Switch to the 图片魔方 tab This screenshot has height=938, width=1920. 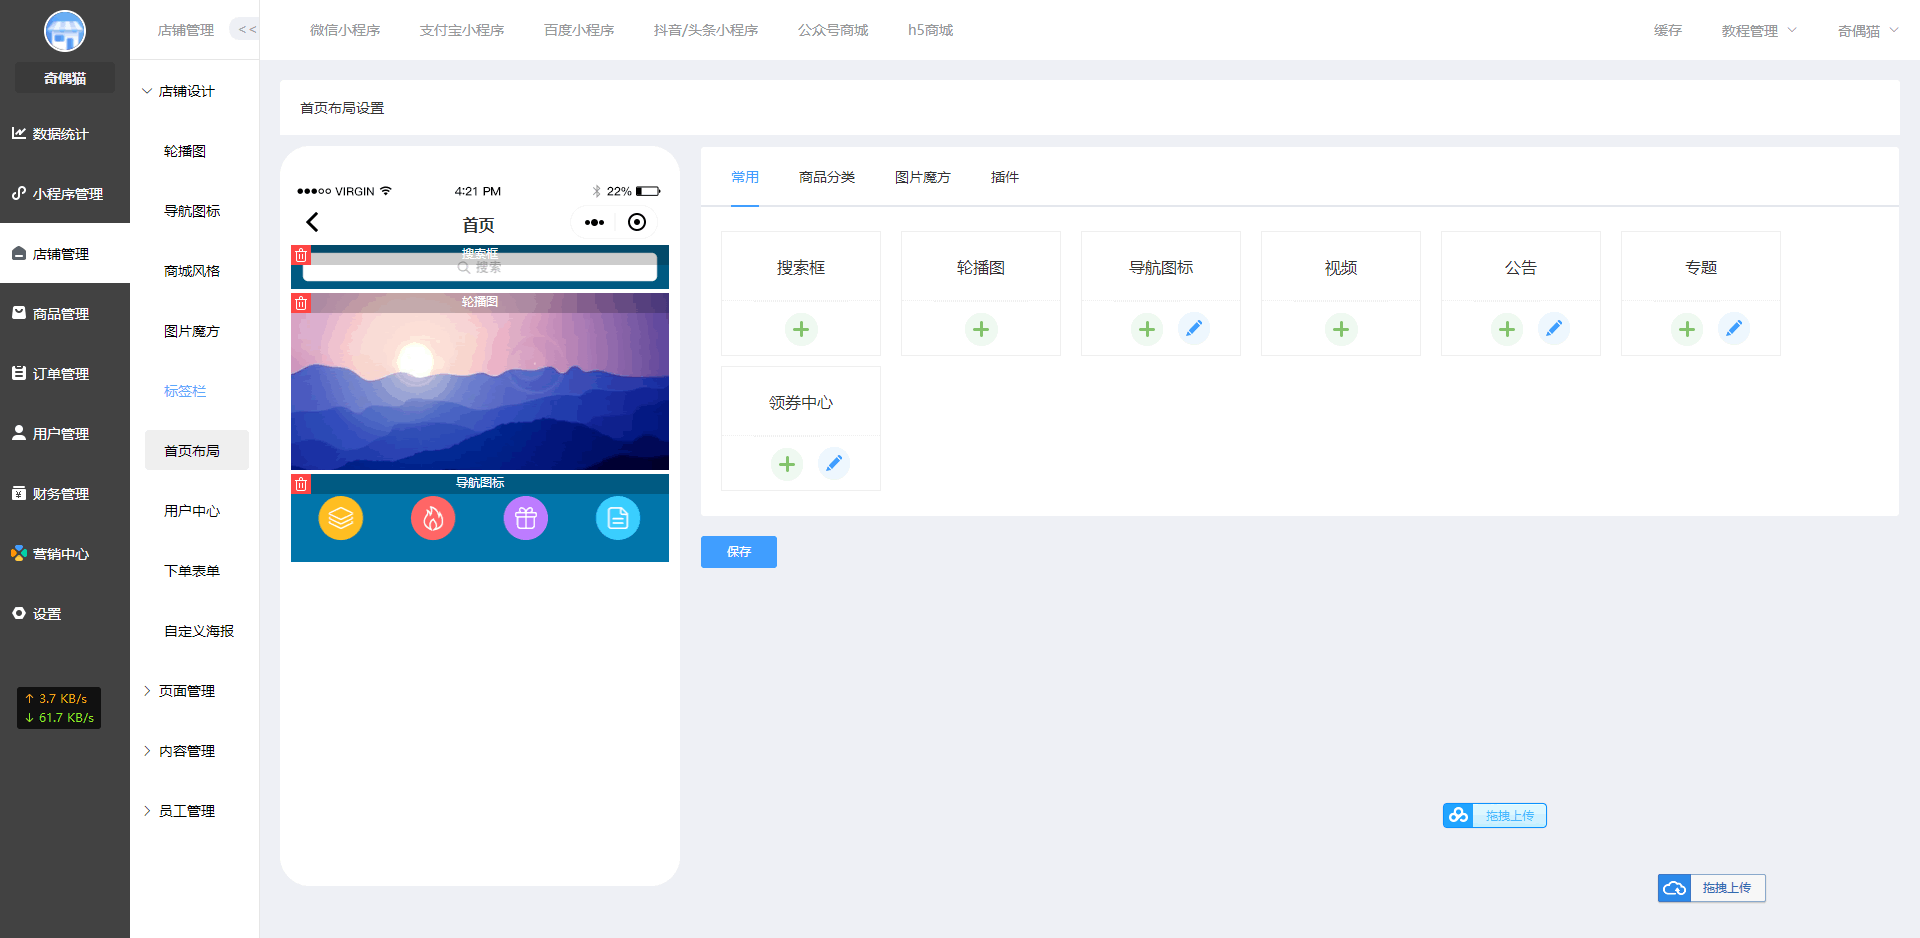923,177
